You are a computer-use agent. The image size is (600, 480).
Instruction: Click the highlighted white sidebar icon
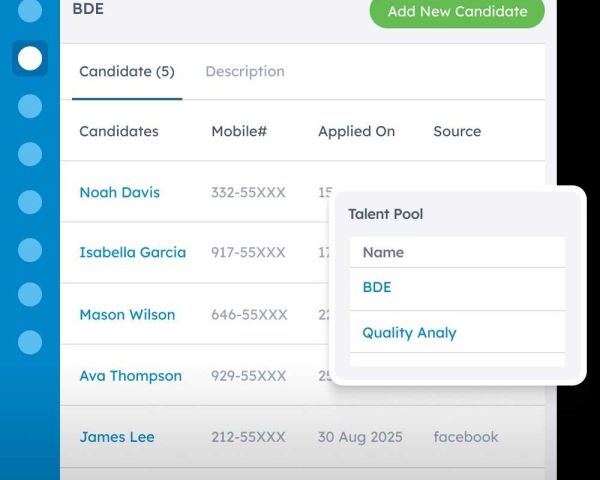point(30,58)
